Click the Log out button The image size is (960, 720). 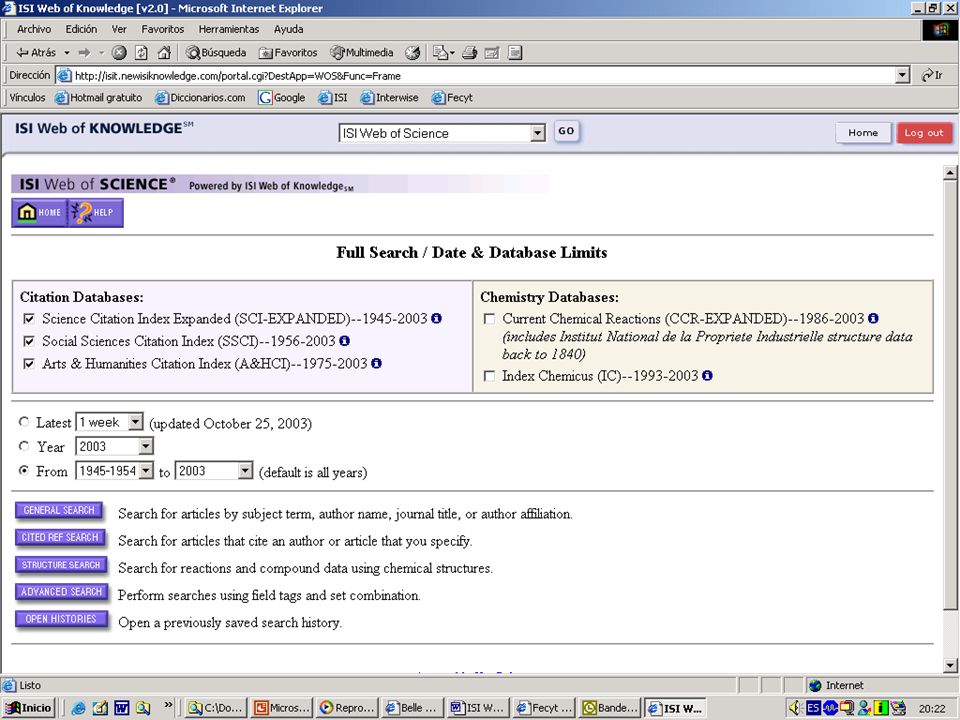tap(924, 132)
